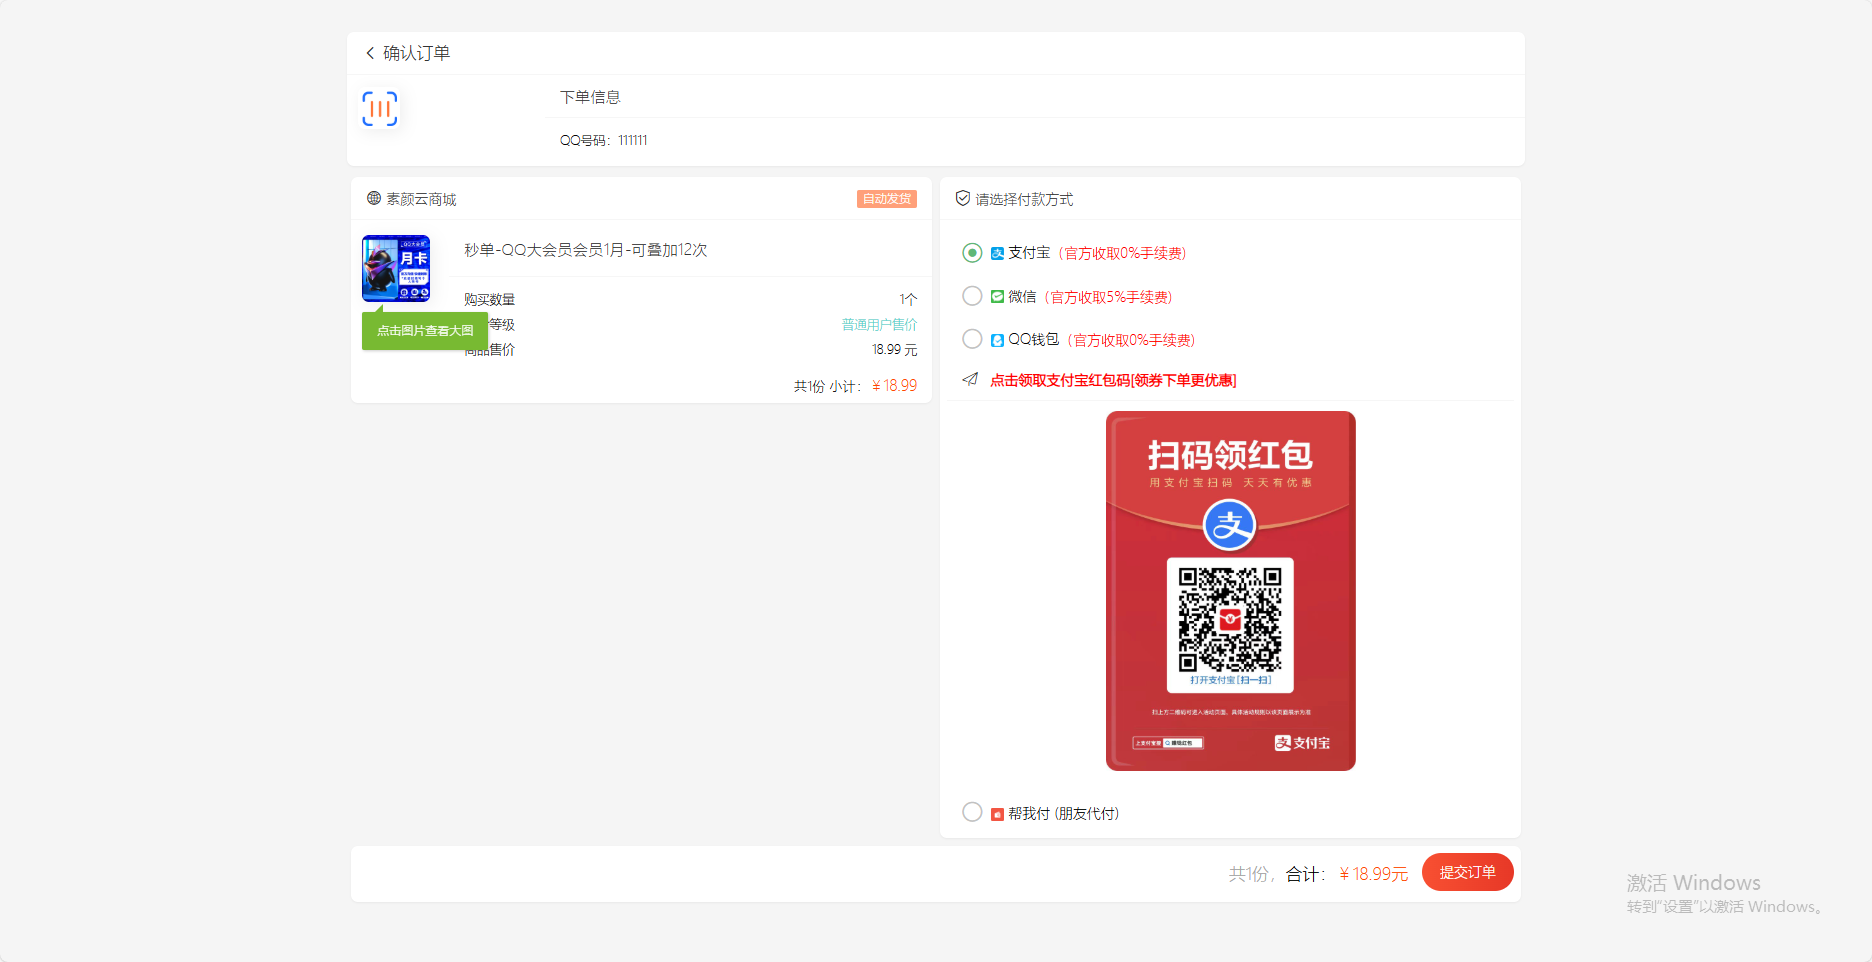
Task: Click the globe icon beside 素颜云商城
Action: (x=374, y=198)
